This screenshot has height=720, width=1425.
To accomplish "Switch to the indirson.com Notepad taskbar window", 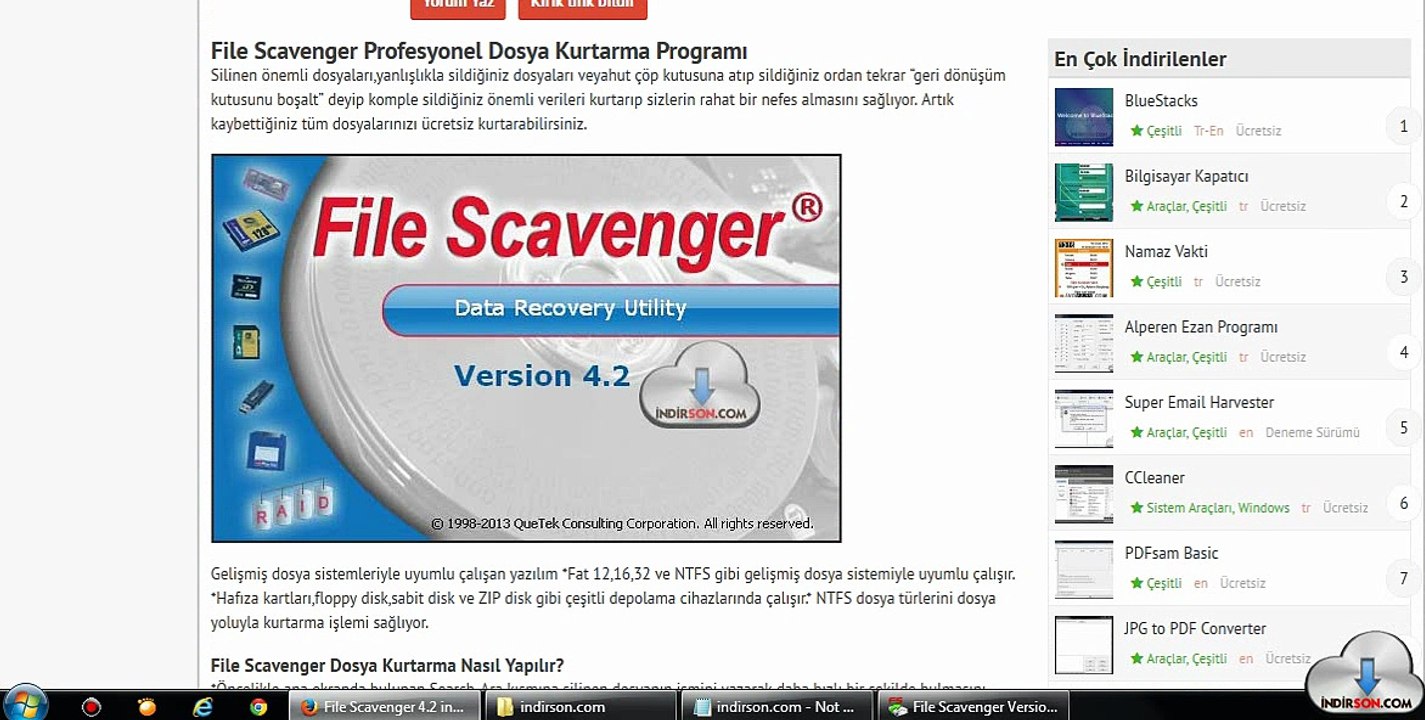I will [x=777, y=707].
